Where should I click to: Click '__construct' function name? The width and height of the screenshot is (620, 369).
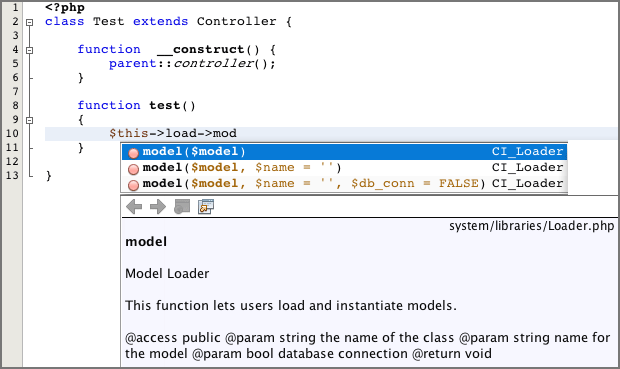(200, 50)
